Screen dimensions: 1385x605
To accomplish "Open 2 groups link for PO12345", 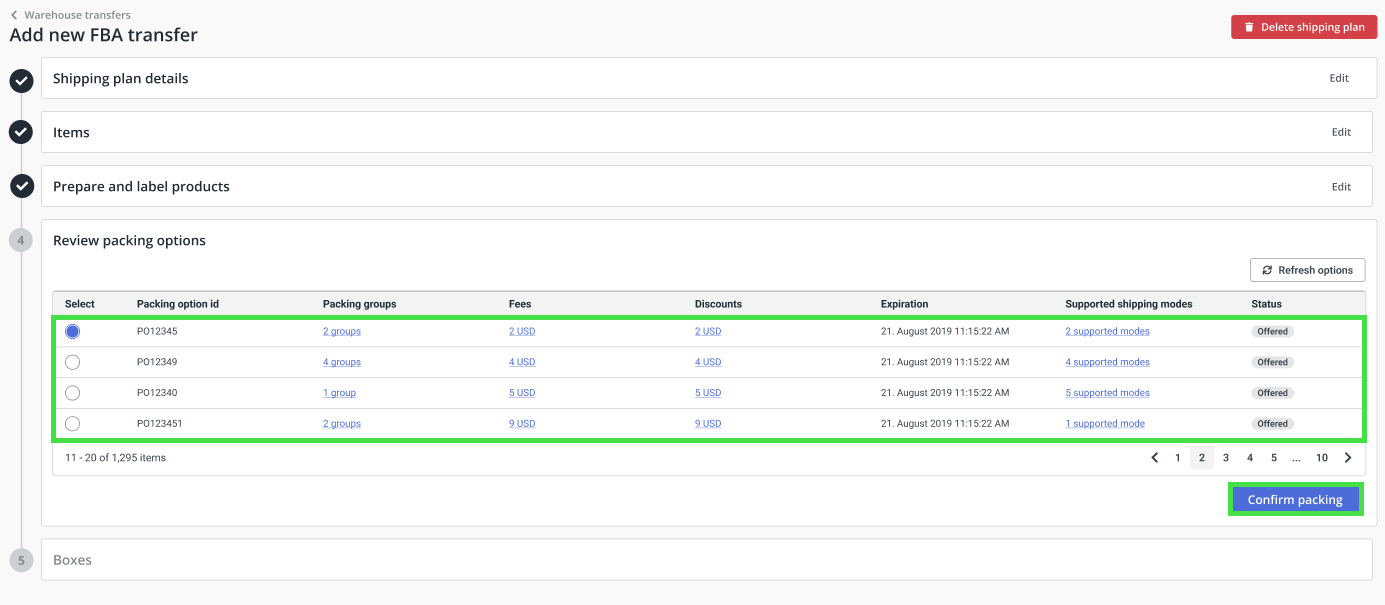I will pos(342,331).
